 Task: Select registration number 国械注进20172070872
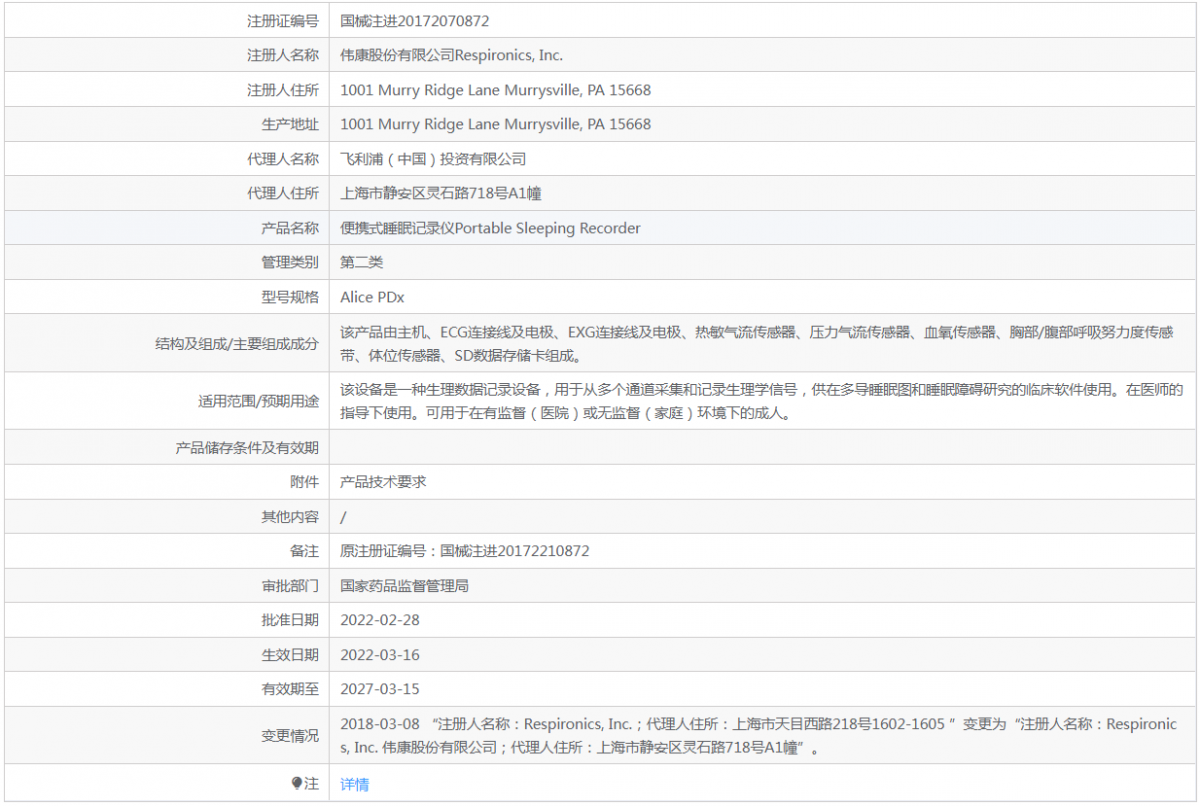[x=415, y=21]
